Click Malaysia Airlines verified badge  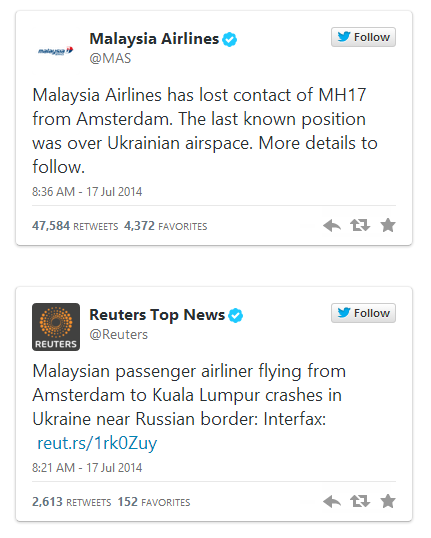[229, 39]
